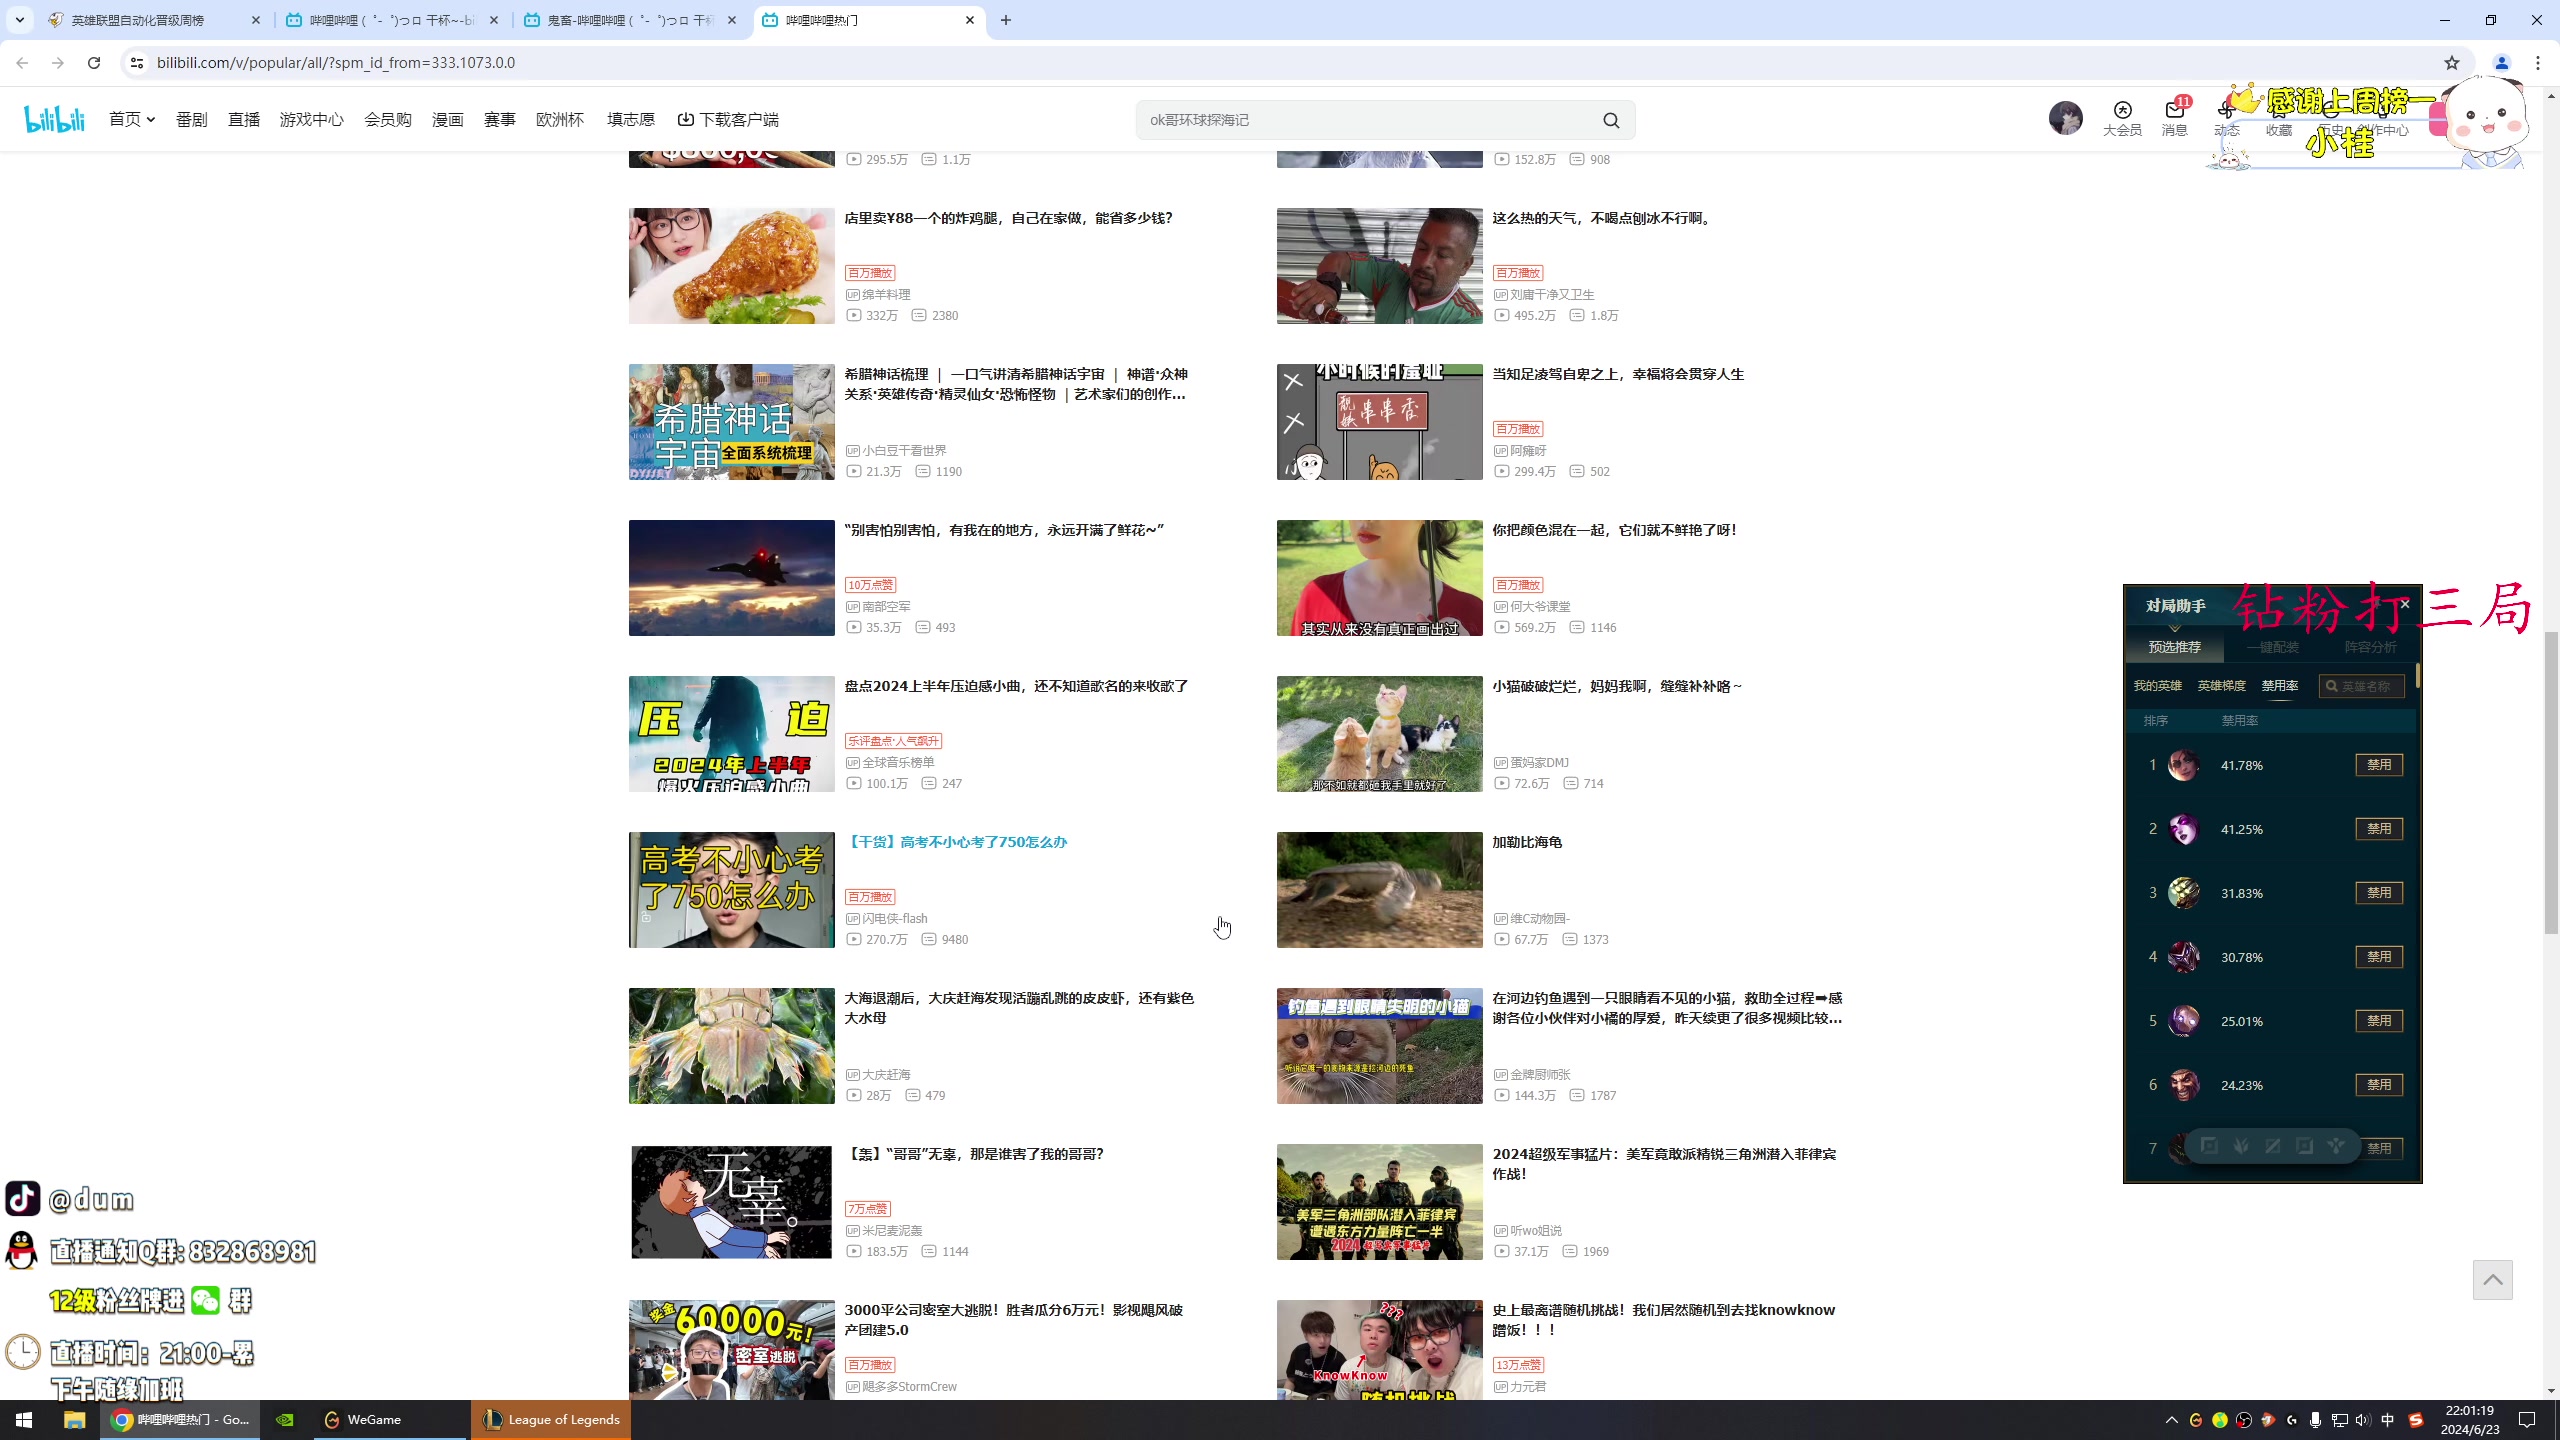Click the search magnifier icon

[x=1611, y=120]
